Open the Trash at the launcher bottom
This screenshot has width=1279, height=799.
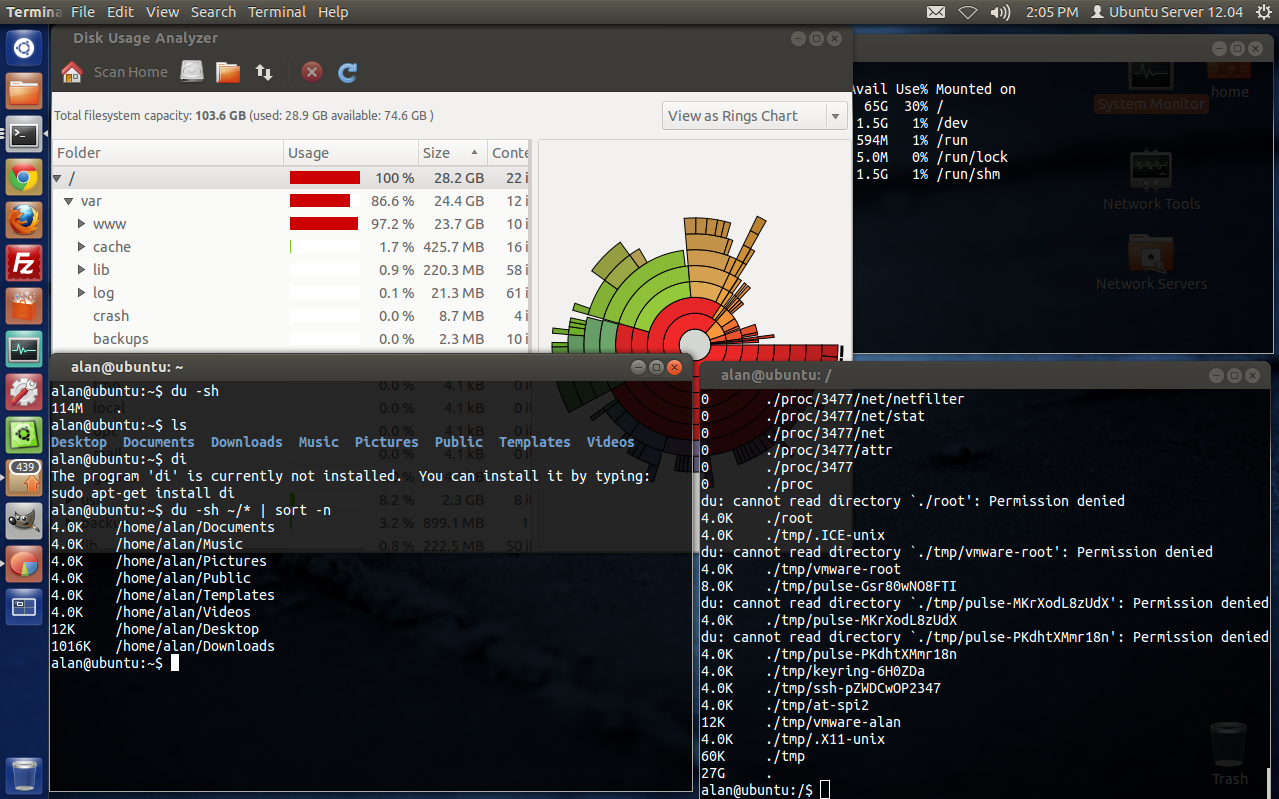point(24,775)
